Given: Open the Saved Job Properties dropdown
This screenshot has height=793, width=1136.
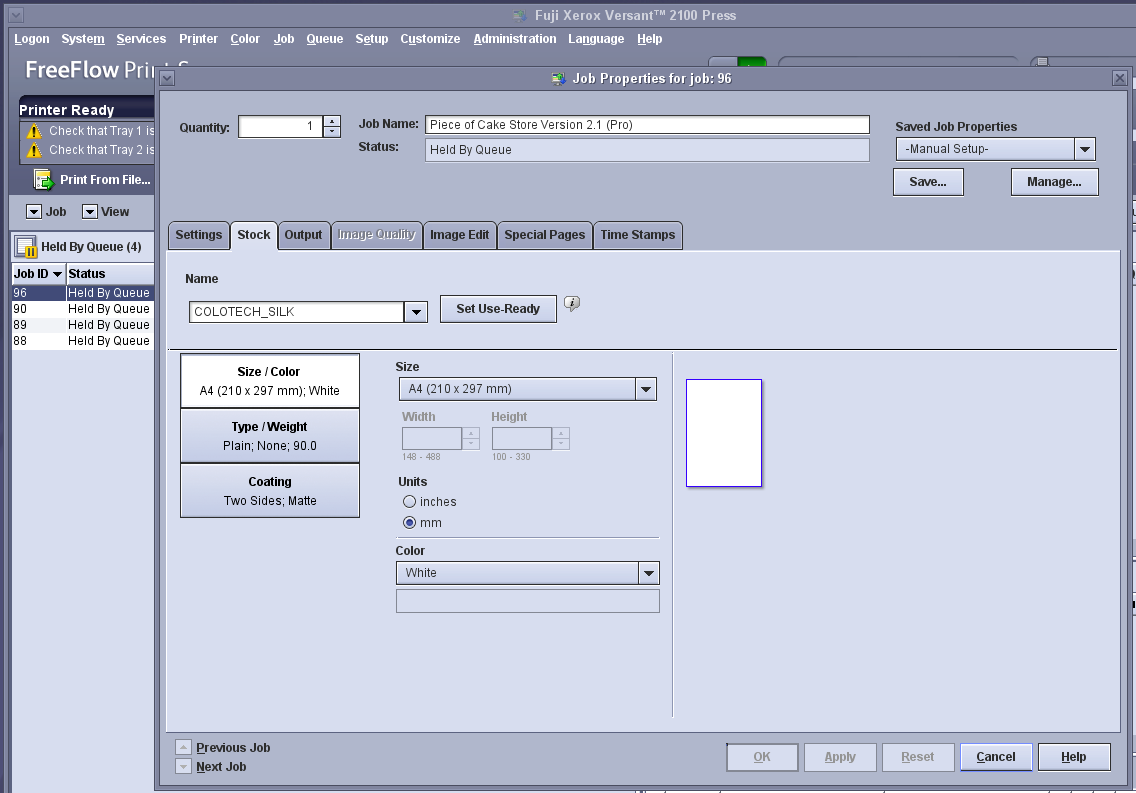Looking at the screenshot, I should pyautogui.click(x=1084, y=149).
